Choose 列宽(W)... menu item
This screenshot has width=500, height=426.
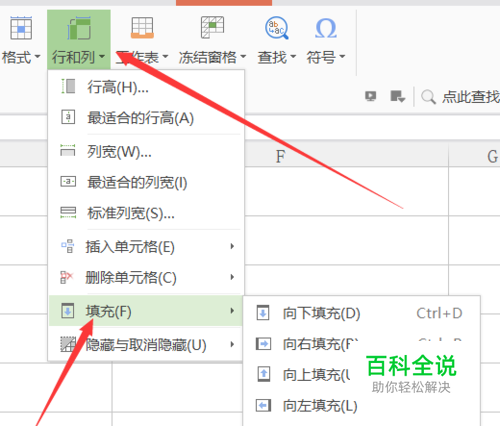pos(146,152)
